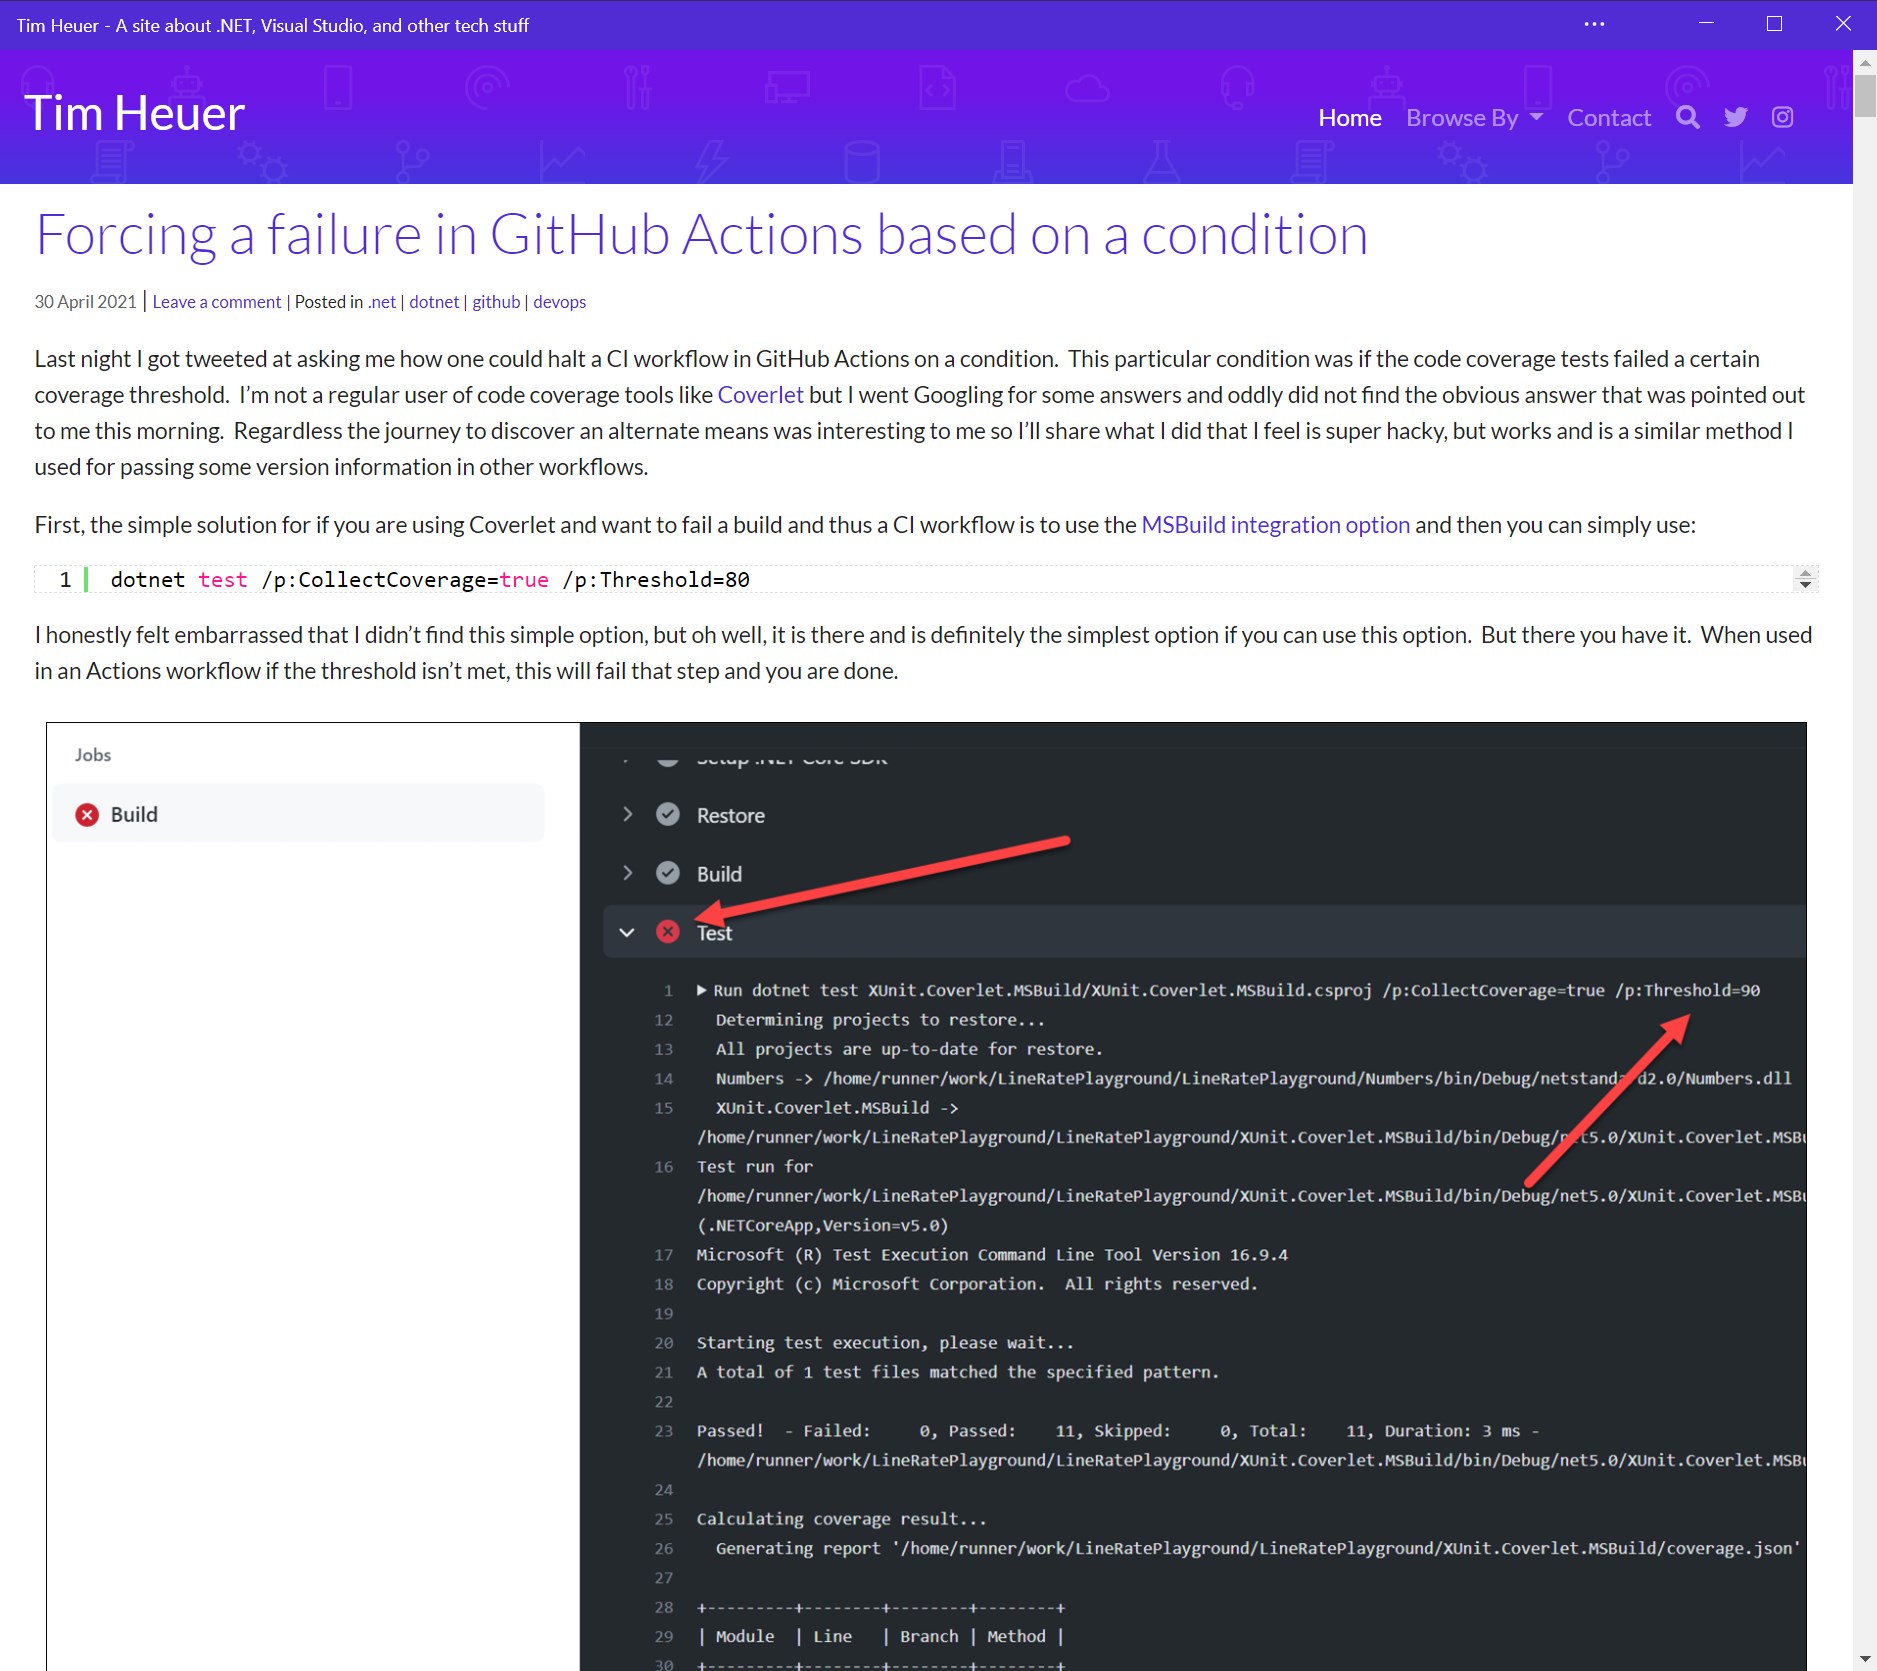Follow the MSBuild integration option link
The width and height of the screenshot is (1877, 1671).
click(x=1275, y=525)
